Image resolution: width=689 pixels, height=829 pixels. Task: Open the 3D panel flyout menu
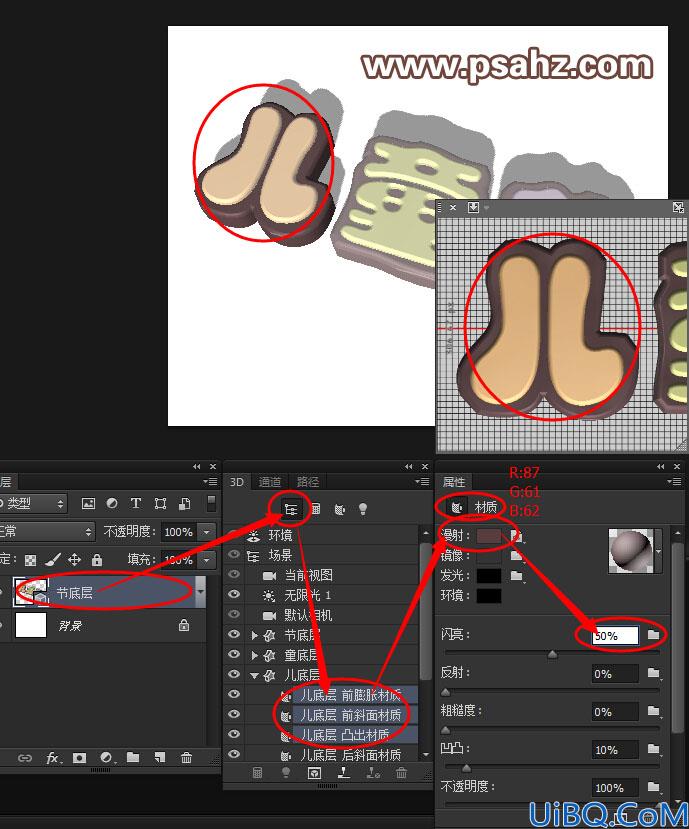[422, 482]
